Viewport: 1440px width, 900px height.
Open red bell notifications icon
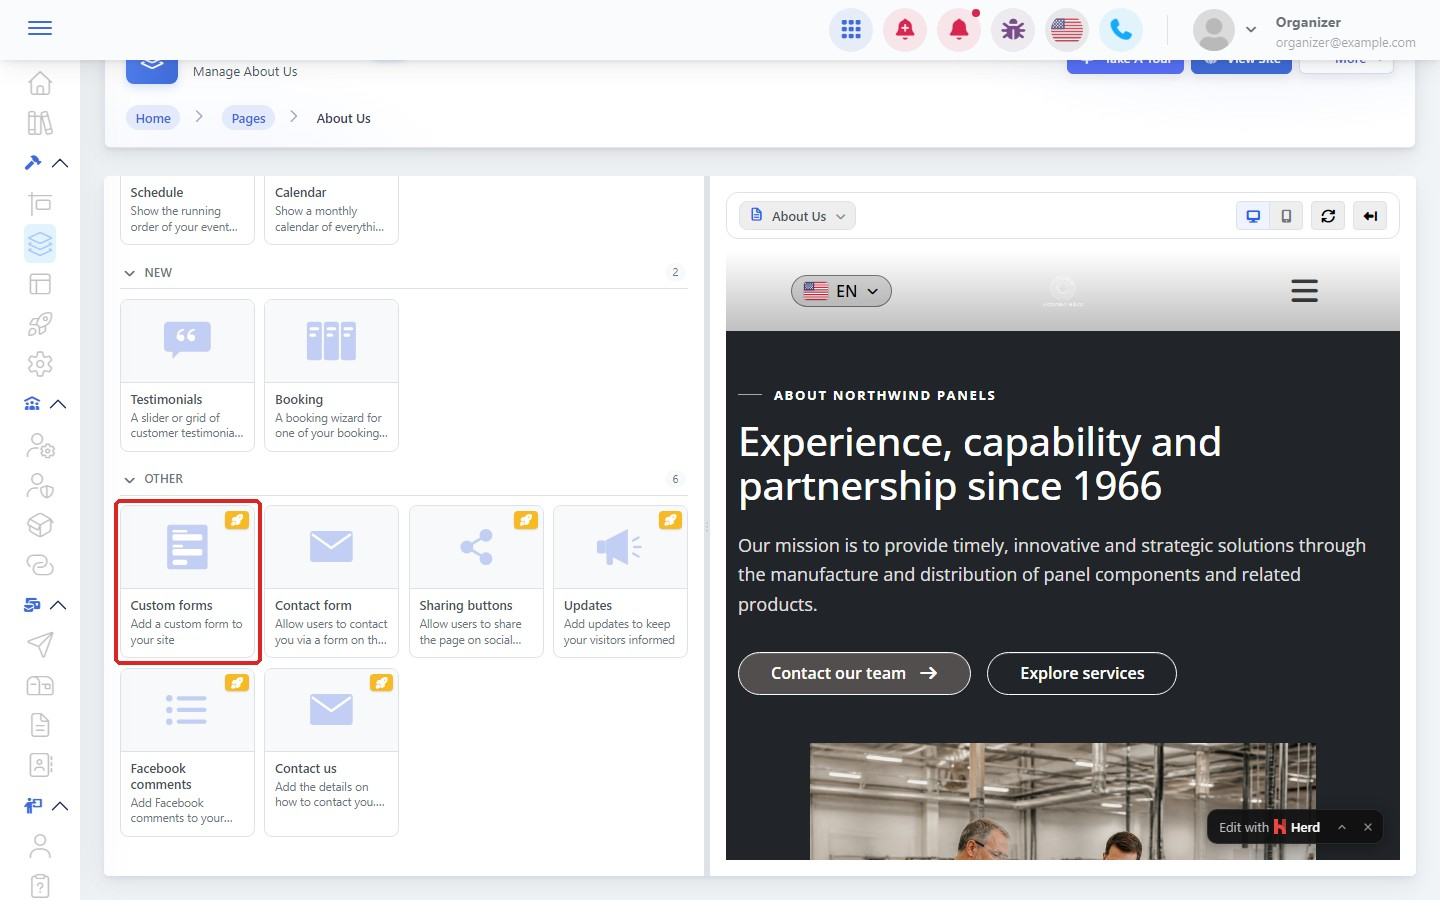[x=959, y=30]
